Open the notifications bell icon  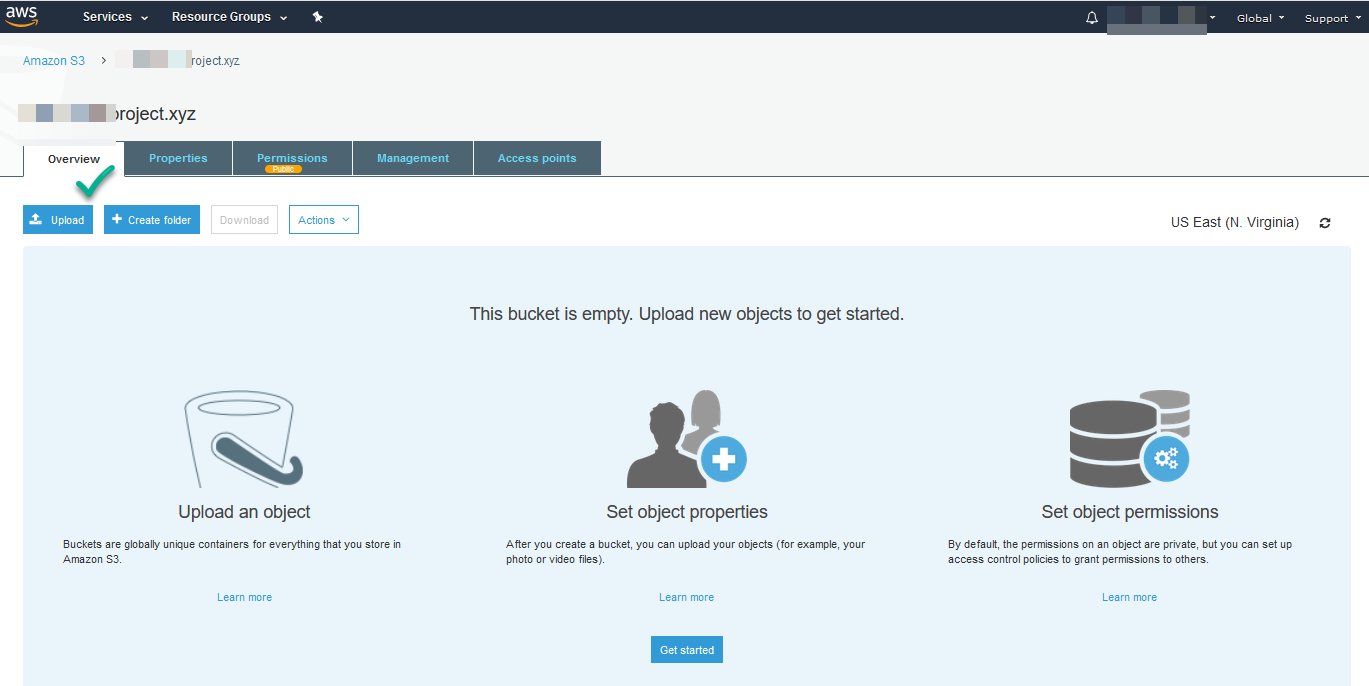pos(1092,18)
